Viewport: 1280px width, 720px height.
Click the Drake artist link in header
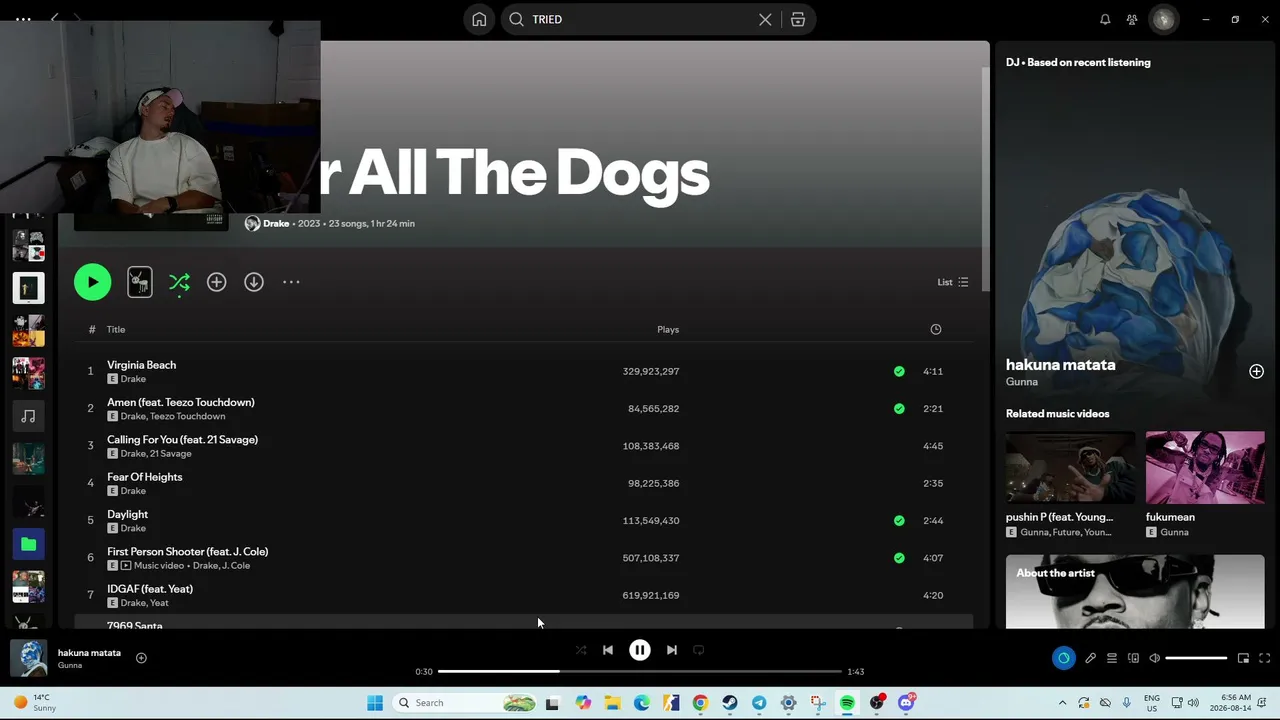point(276,223)
